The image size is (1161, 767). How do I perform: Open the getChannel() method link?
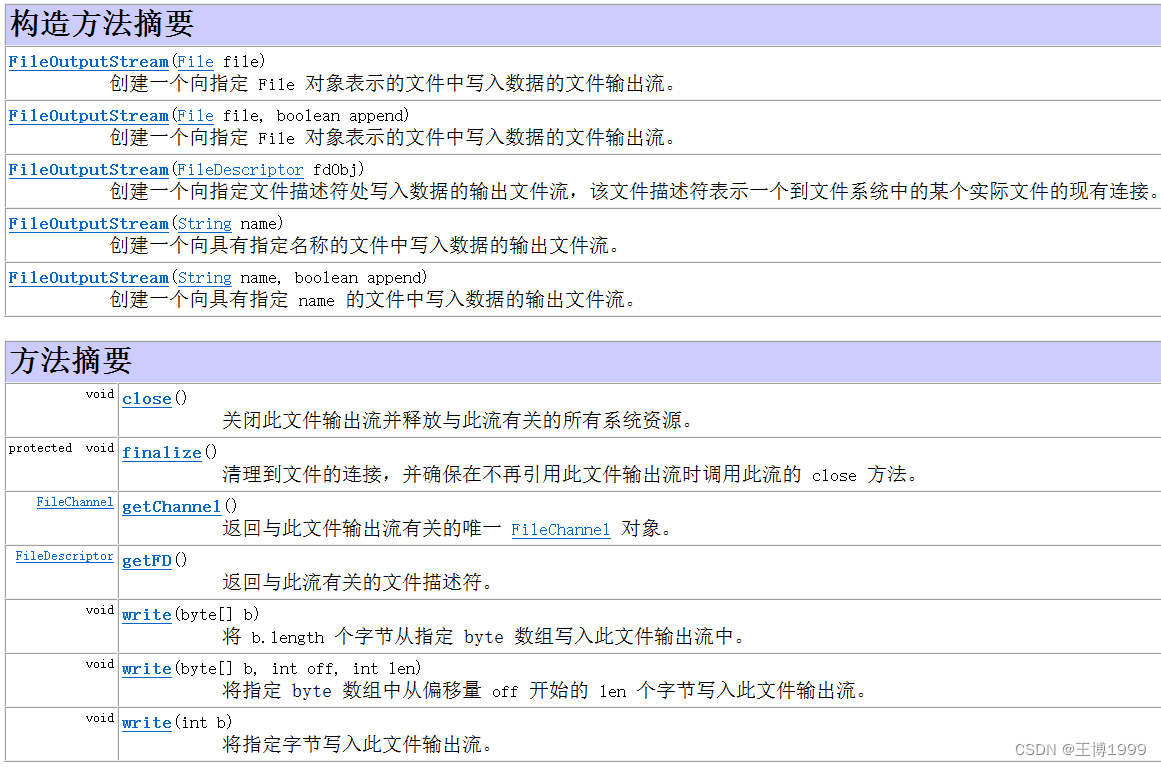tap(172, 507)
